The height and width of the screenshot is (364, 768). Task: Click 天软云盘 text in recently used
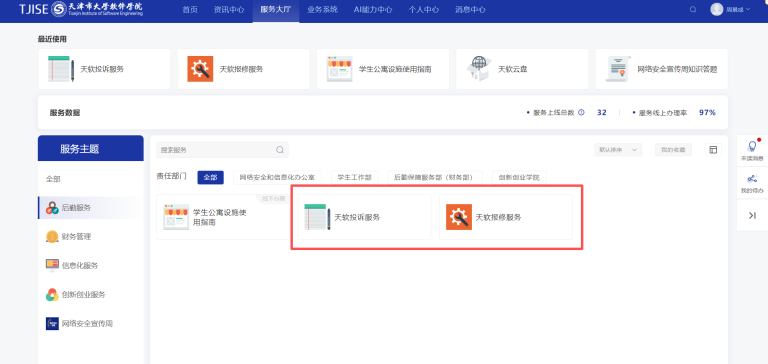(x=513, y=69)
